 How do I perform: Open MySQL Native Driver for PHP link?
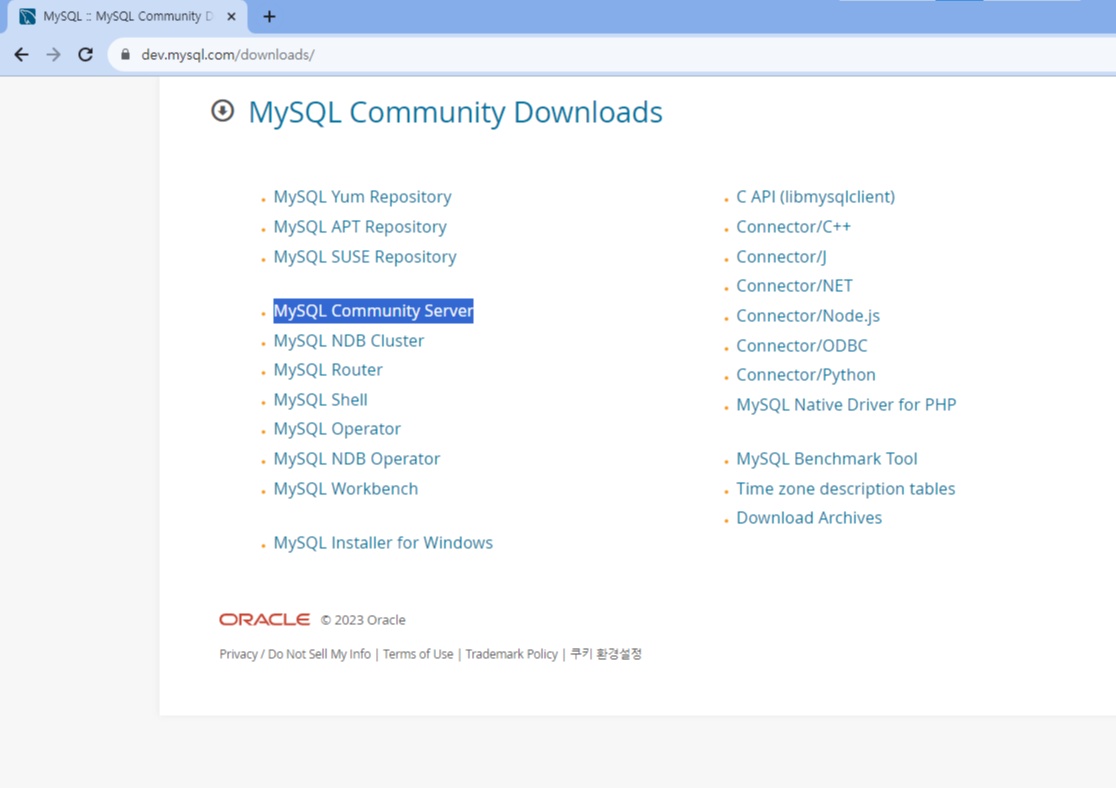pos(846,404)
